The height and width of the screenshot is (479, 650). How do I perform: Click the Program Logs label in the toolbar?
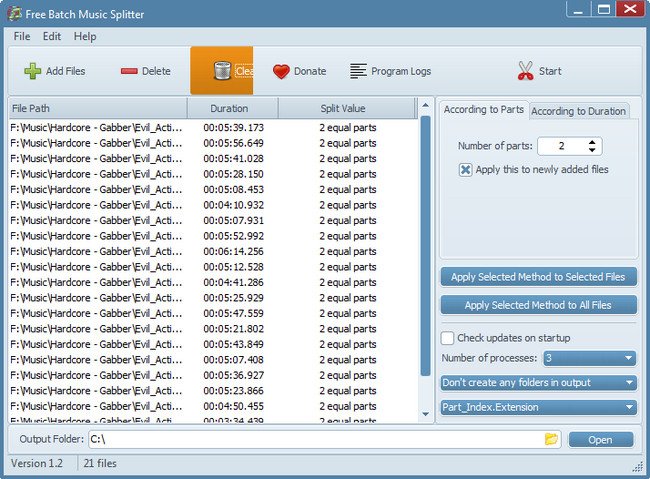tap(401, 71)
